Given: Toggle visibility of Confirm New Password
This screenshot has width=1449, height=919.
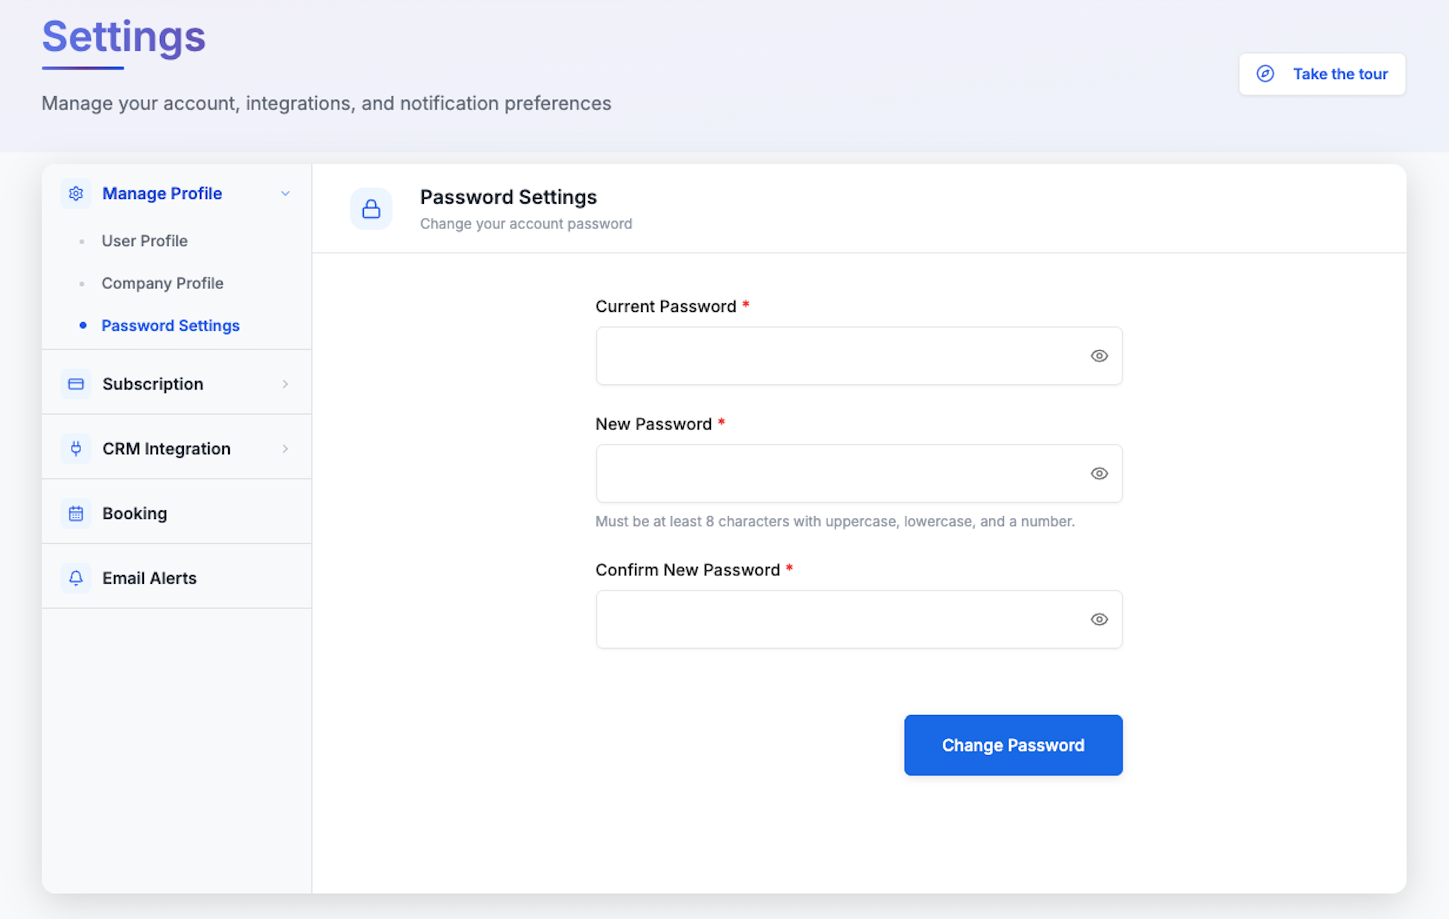Looking at the screenshot, I should [1099, 620].
